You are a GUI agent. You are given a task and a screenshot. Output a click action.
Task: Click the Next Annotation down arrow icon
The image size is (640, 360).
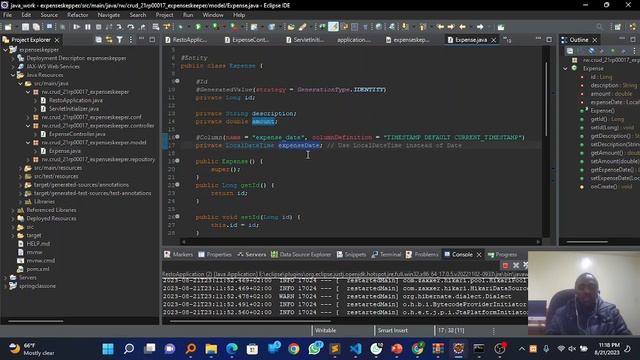point(405,27)
